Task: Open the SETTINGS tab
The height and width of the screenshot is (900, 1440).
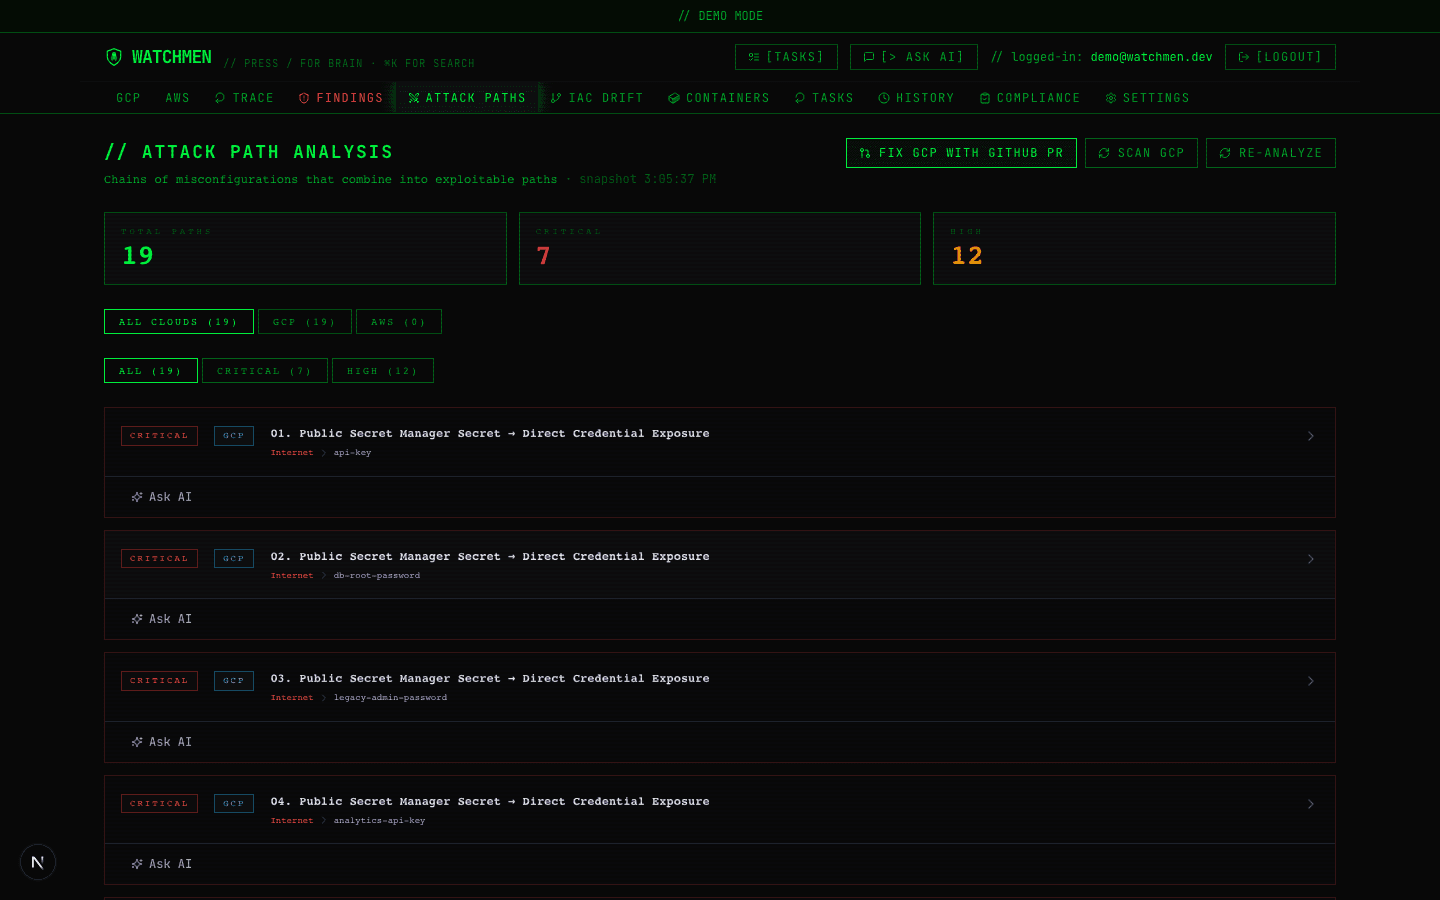Action: pyautogui.click(x=1148, y=98)
